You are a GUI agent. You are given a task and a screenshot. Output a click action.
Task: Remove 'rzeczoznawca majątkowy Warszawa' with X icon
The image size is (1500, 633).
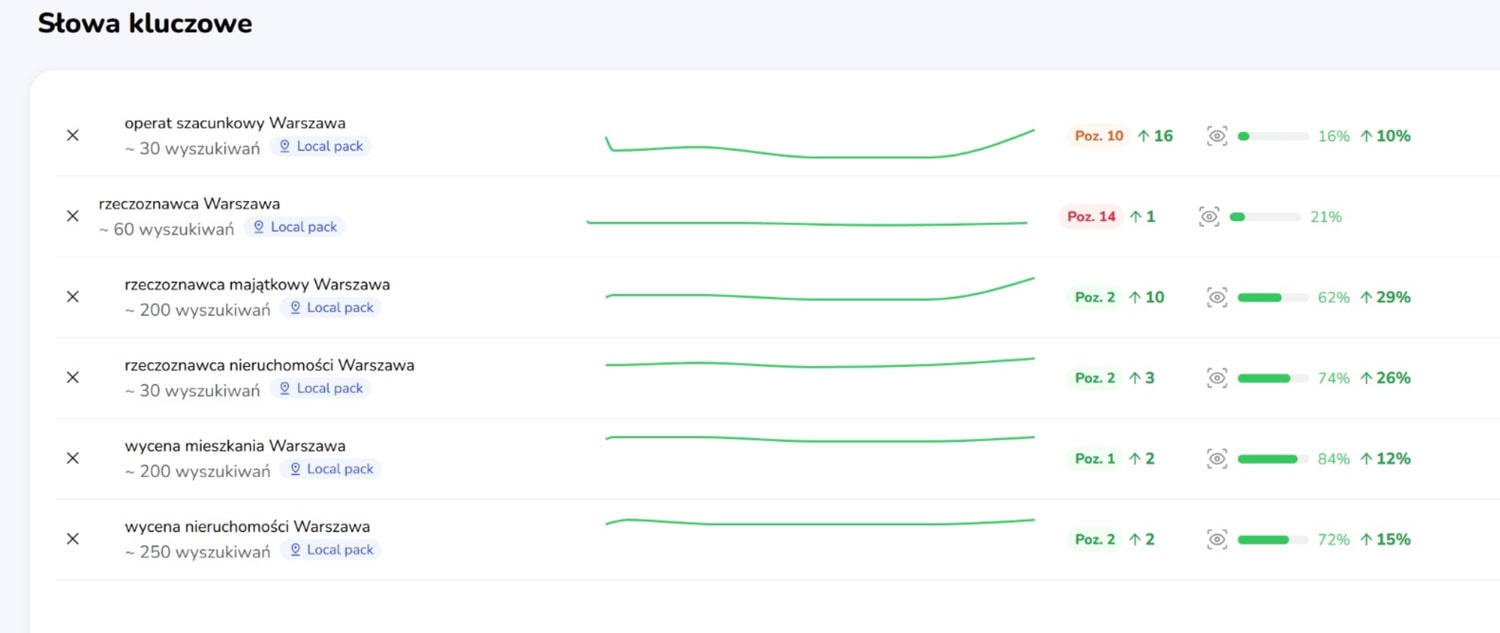pyautogui.click(x=72, y=296)
